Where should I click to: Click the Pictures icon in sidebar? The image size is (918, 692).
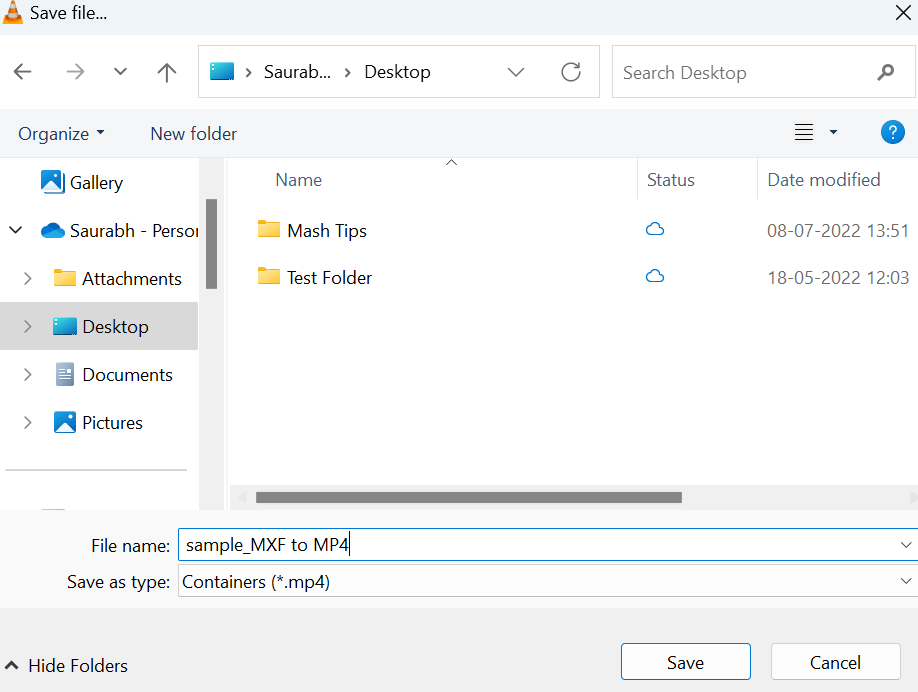coord(65,422)
